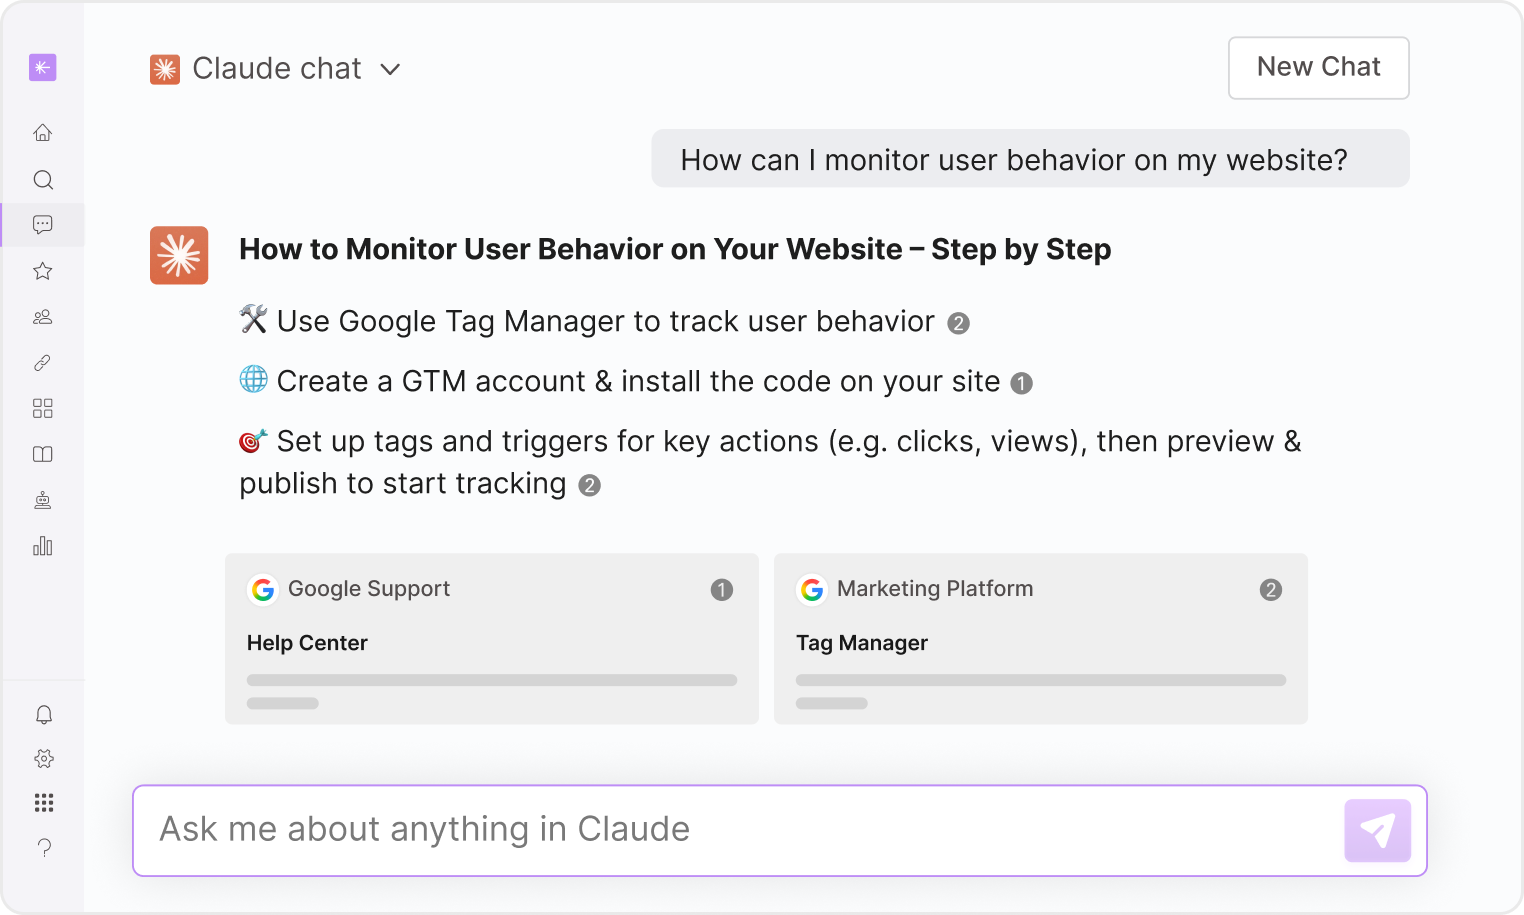The width and height of the screenshot is (1524, 915).
Task: Select the chat bubble icon in sidebar
Action: click(x=42, y=225)
